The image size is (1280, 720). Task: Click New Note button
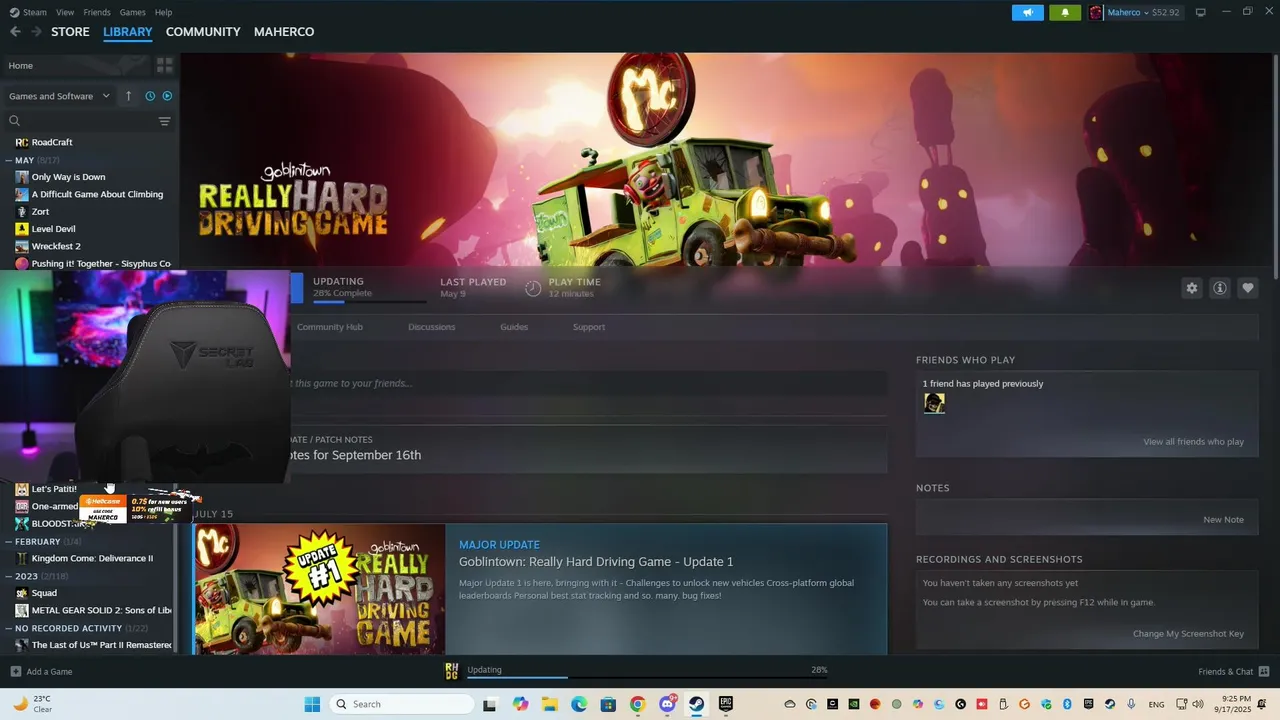(x=1223, y=520)
